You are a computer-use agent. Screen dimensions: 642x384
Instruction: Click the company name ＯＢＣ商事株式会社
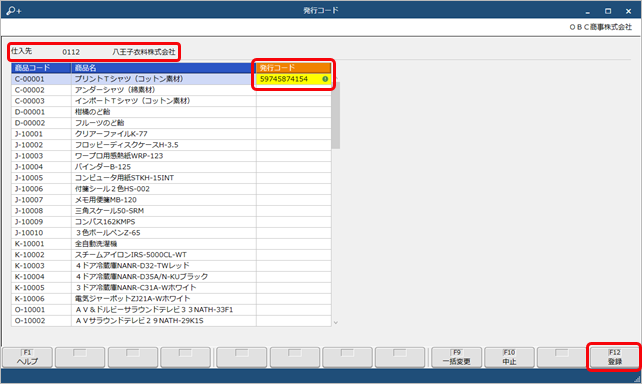pyautogui.click(x=601, y=27)
